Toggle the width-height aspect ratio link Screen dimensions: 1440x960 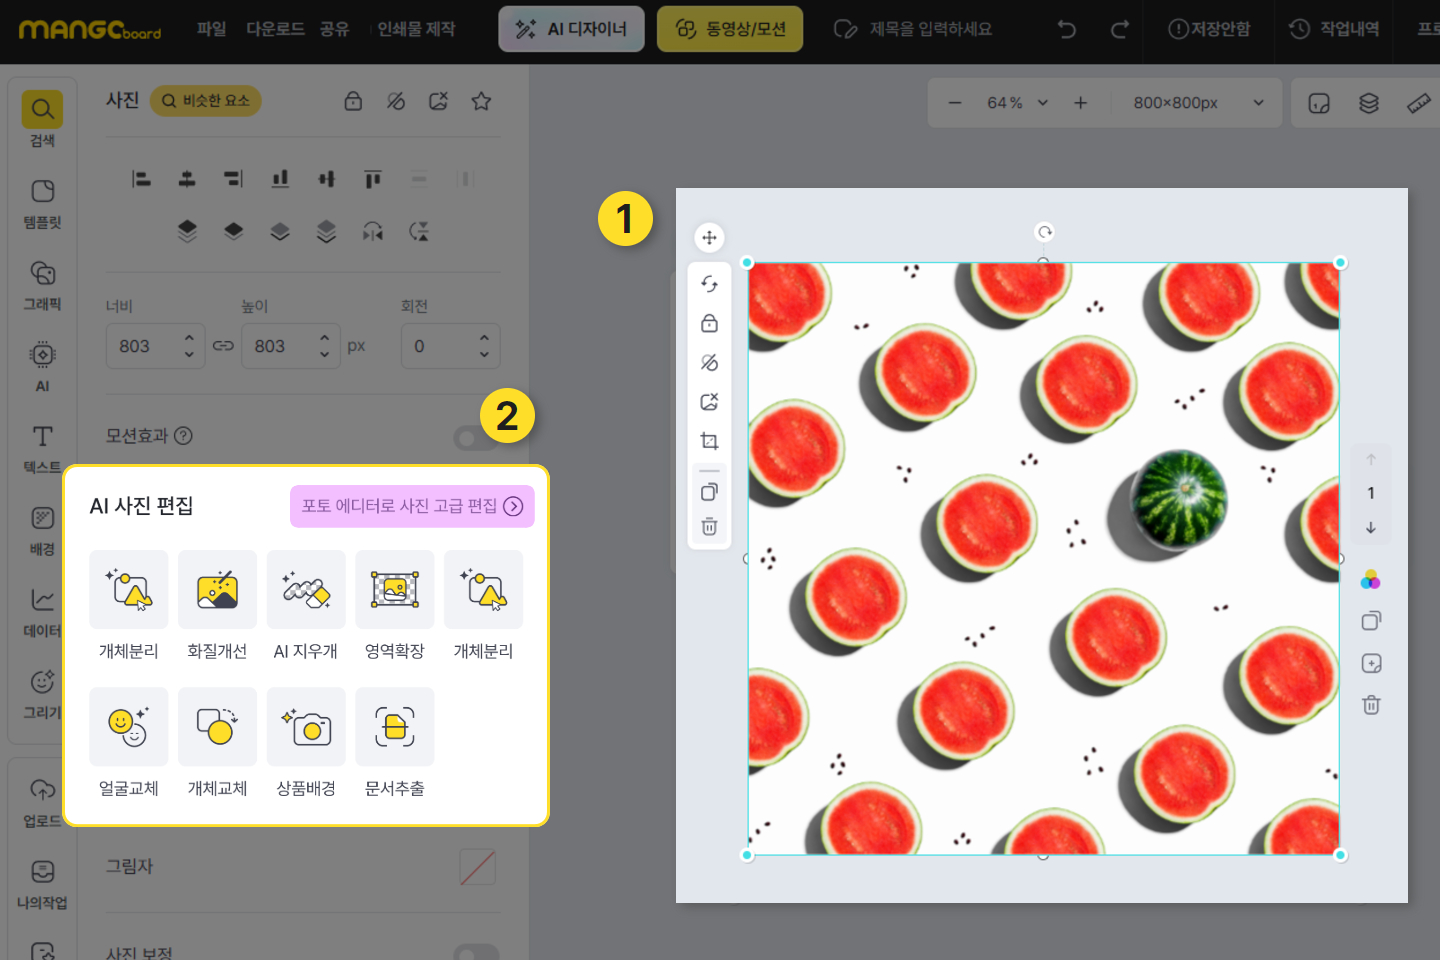[x=223, y=346]
